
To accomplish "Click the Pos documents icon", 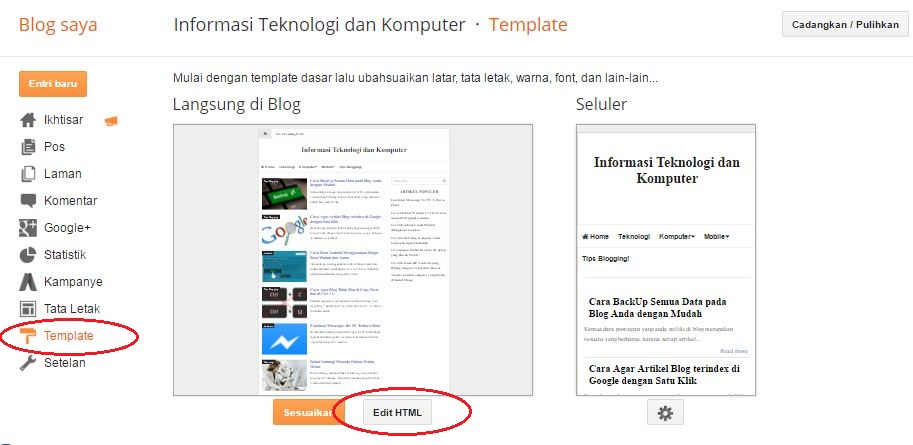I will point(28,147).
